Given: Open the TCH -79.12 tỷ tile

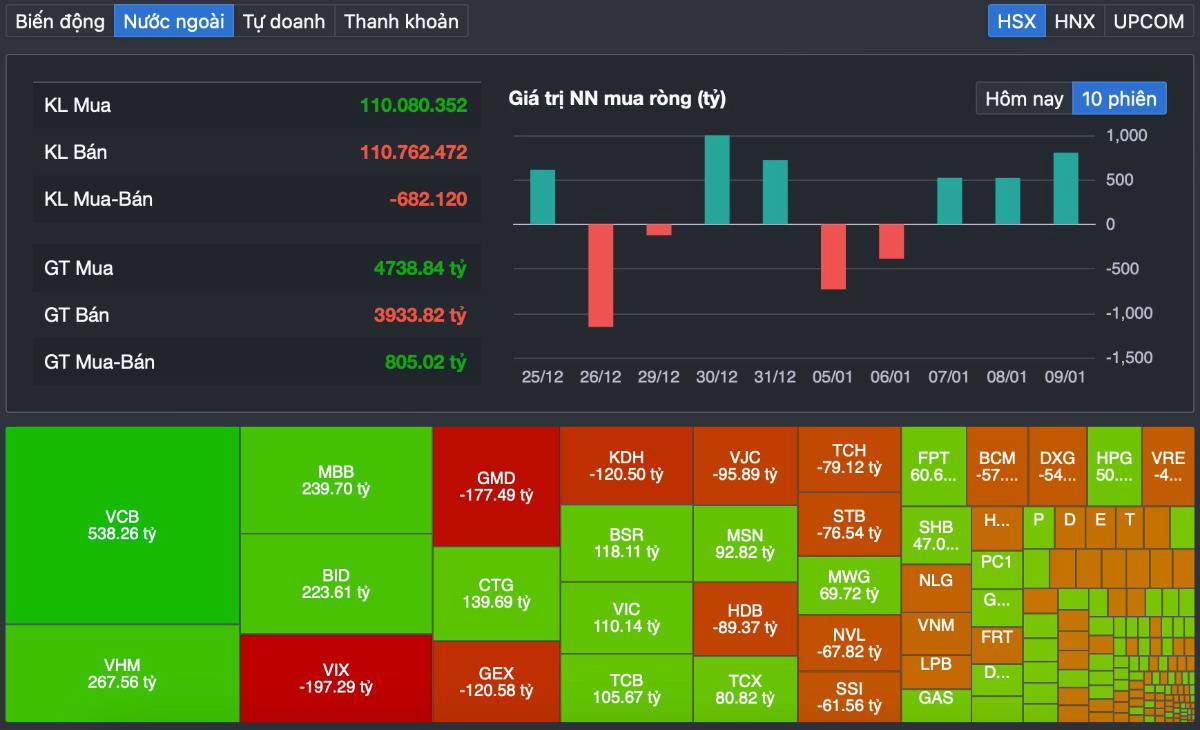Looking at the screenshot, I should 849,459.
